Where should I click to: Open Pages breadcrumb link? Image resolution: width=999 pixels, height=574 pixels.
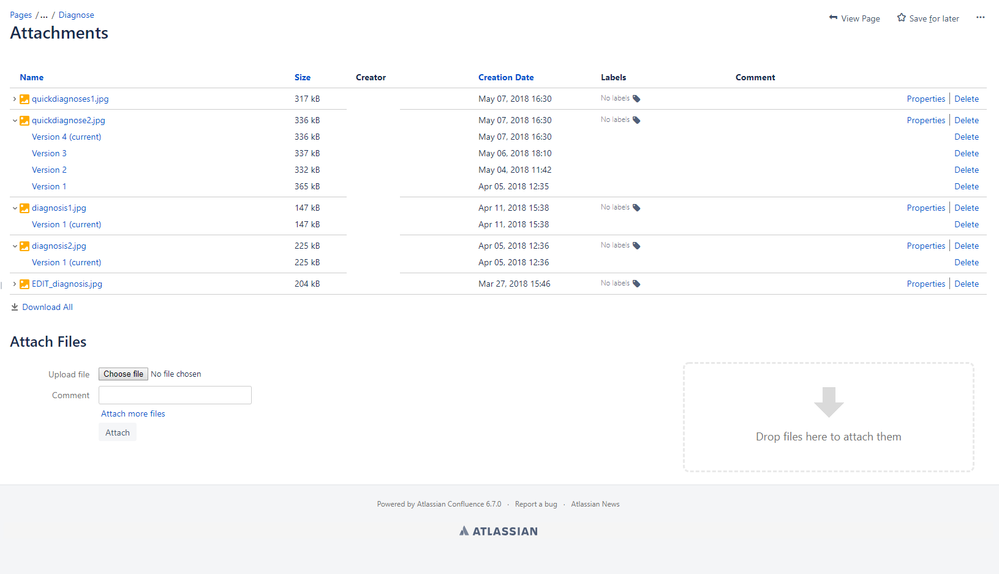click(20, 15)
